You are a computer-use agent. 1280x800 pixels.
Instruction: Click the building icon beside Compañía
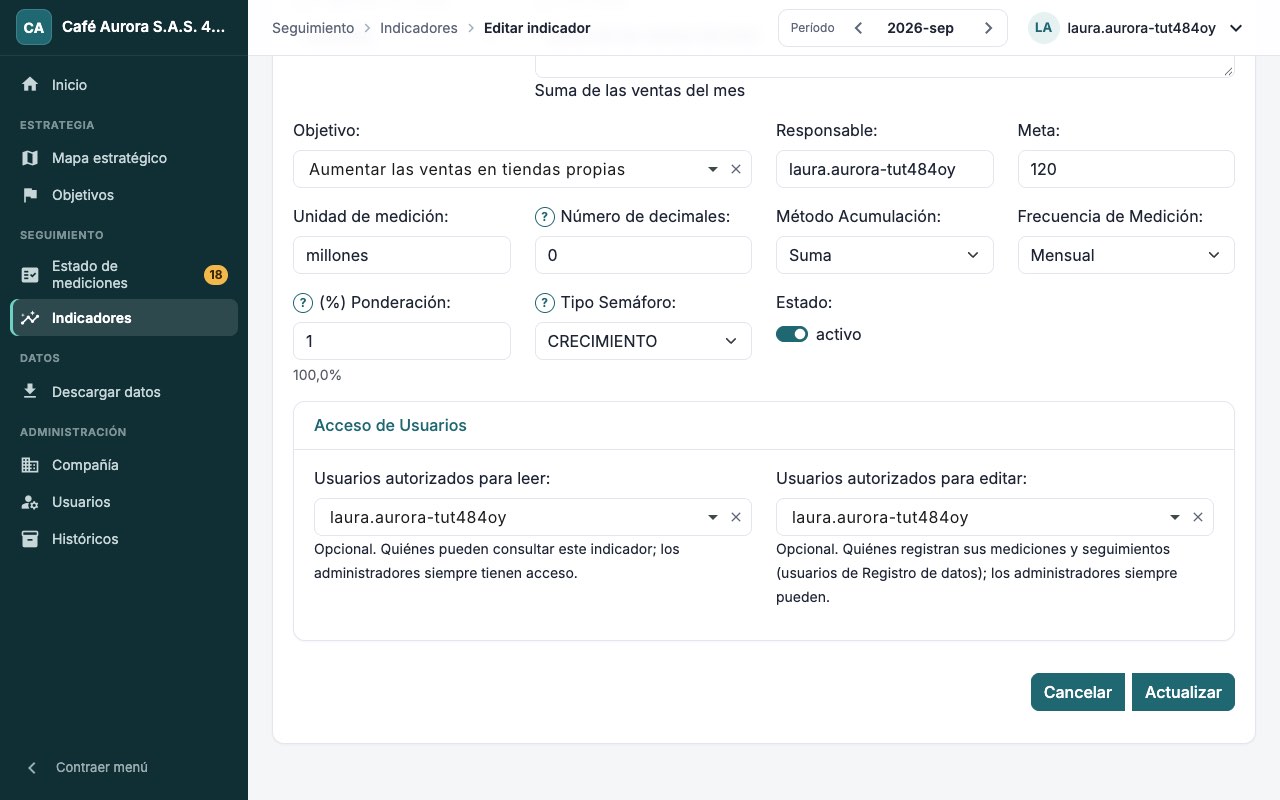click(30, 465)
